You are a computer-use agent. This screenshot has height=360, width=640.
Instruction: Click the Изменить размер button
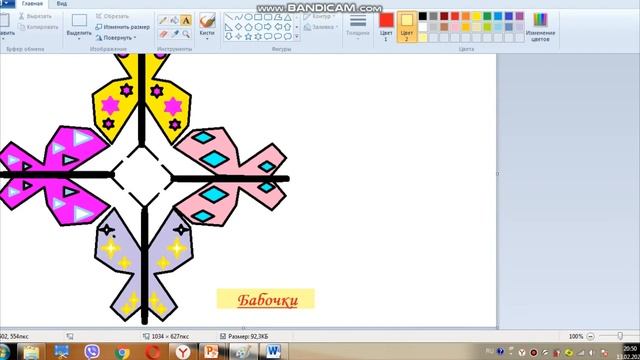[122, 27]
